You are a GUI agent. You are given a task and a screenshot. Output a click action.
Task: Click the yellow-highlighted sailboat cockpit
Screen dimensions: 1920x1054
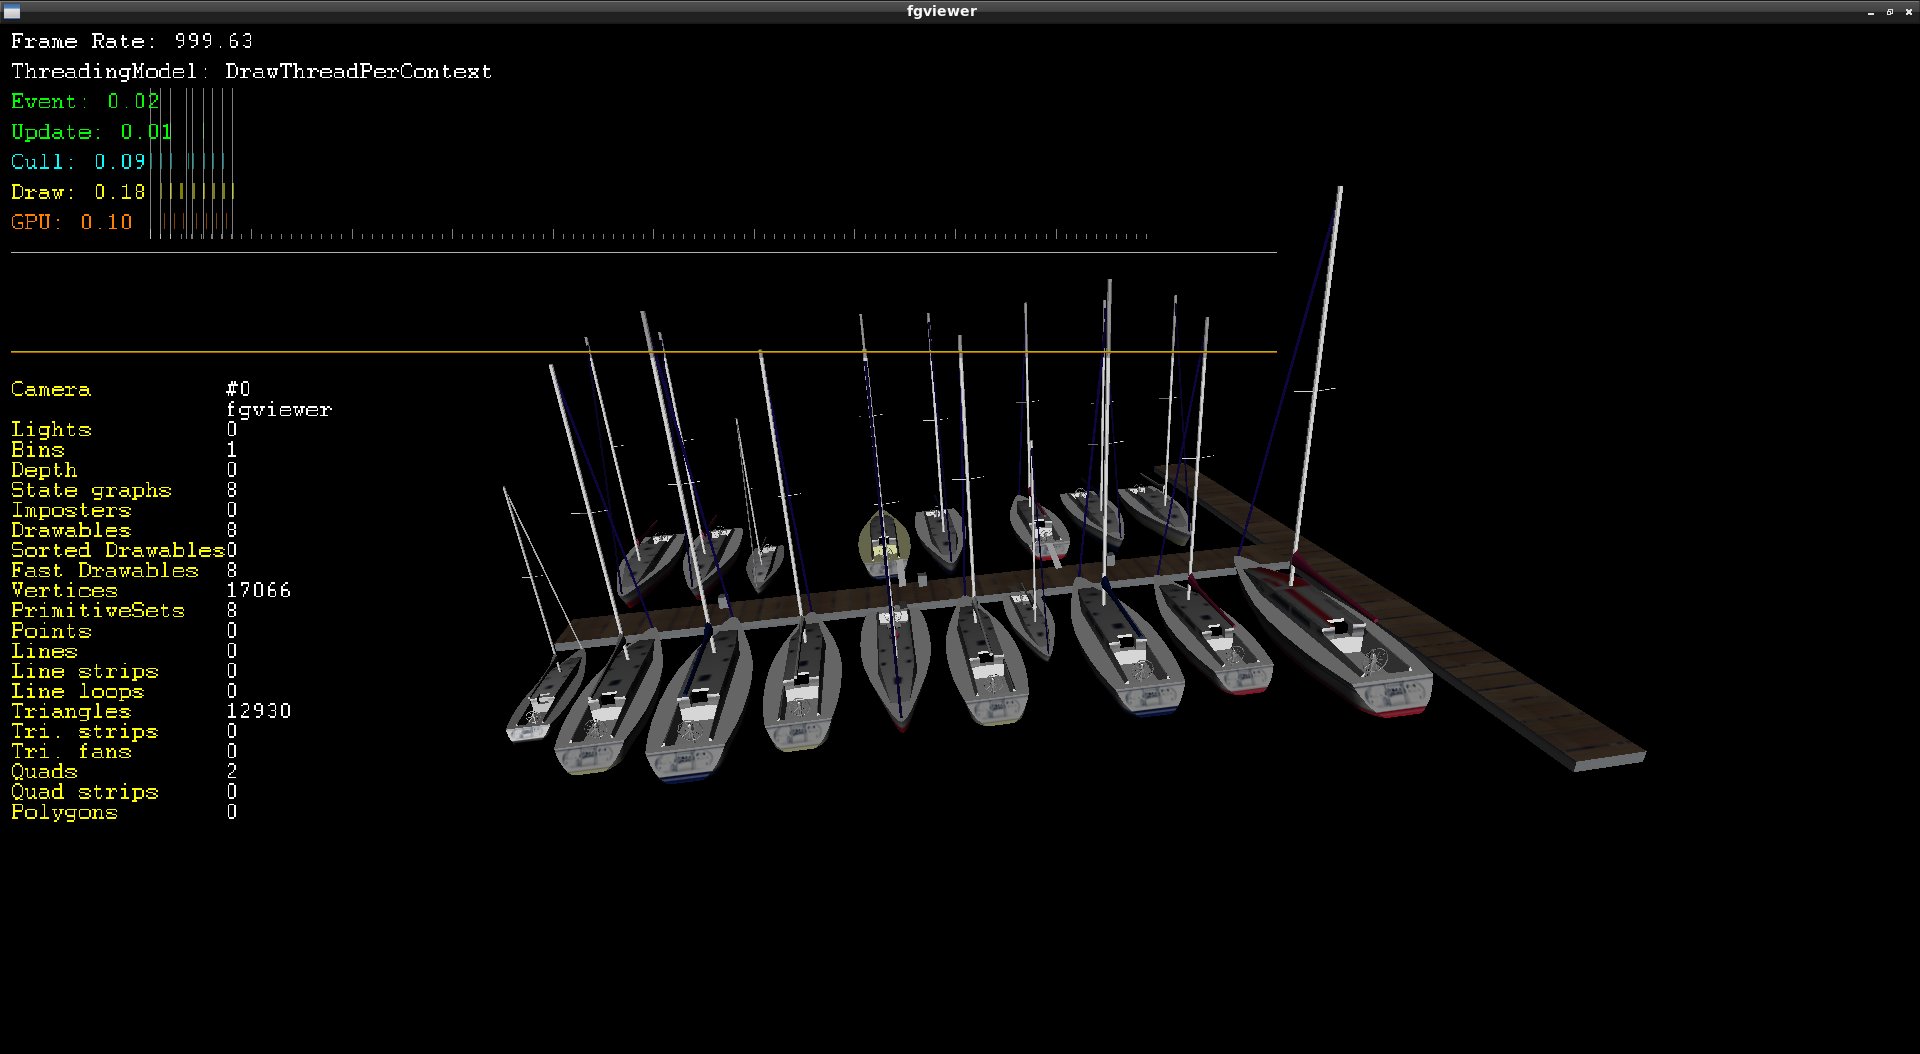pos(884,546)
